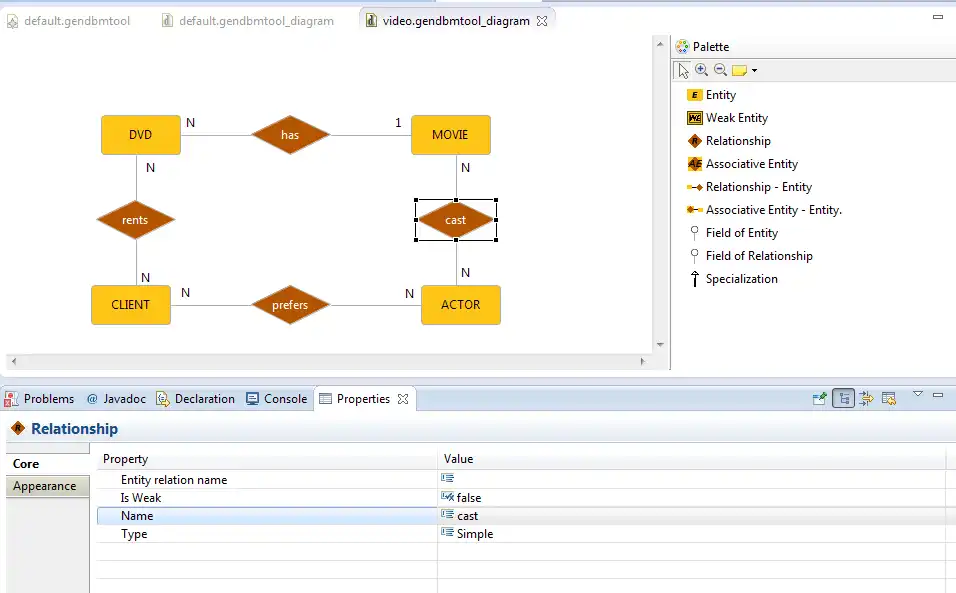Click horizontal scrollbar right arrow
Viewport: 956px width, 593px height.
coord(643,361)
